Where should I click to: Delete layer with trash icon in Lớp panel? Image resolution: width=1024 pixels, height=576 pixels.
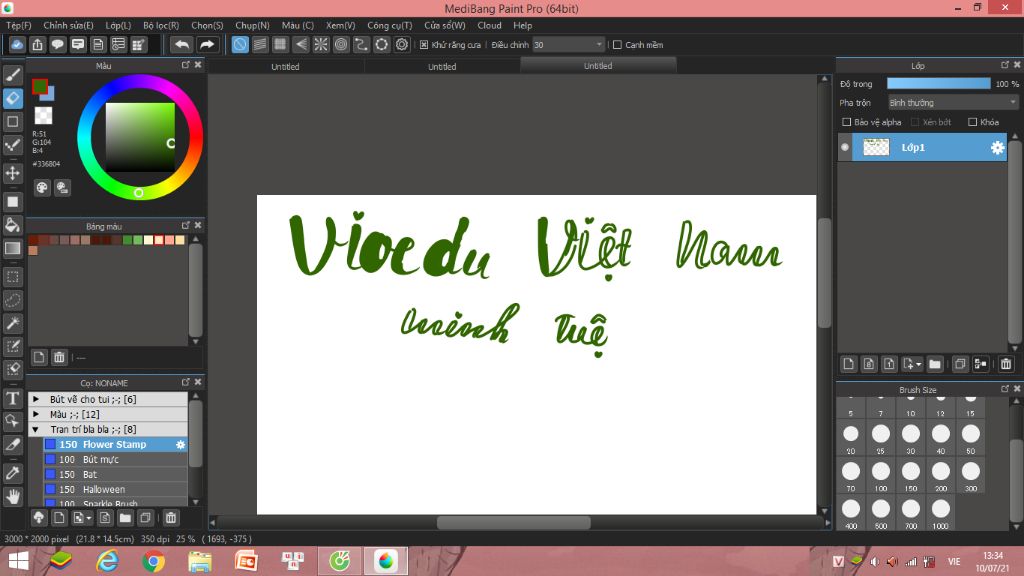(1006, 364)
